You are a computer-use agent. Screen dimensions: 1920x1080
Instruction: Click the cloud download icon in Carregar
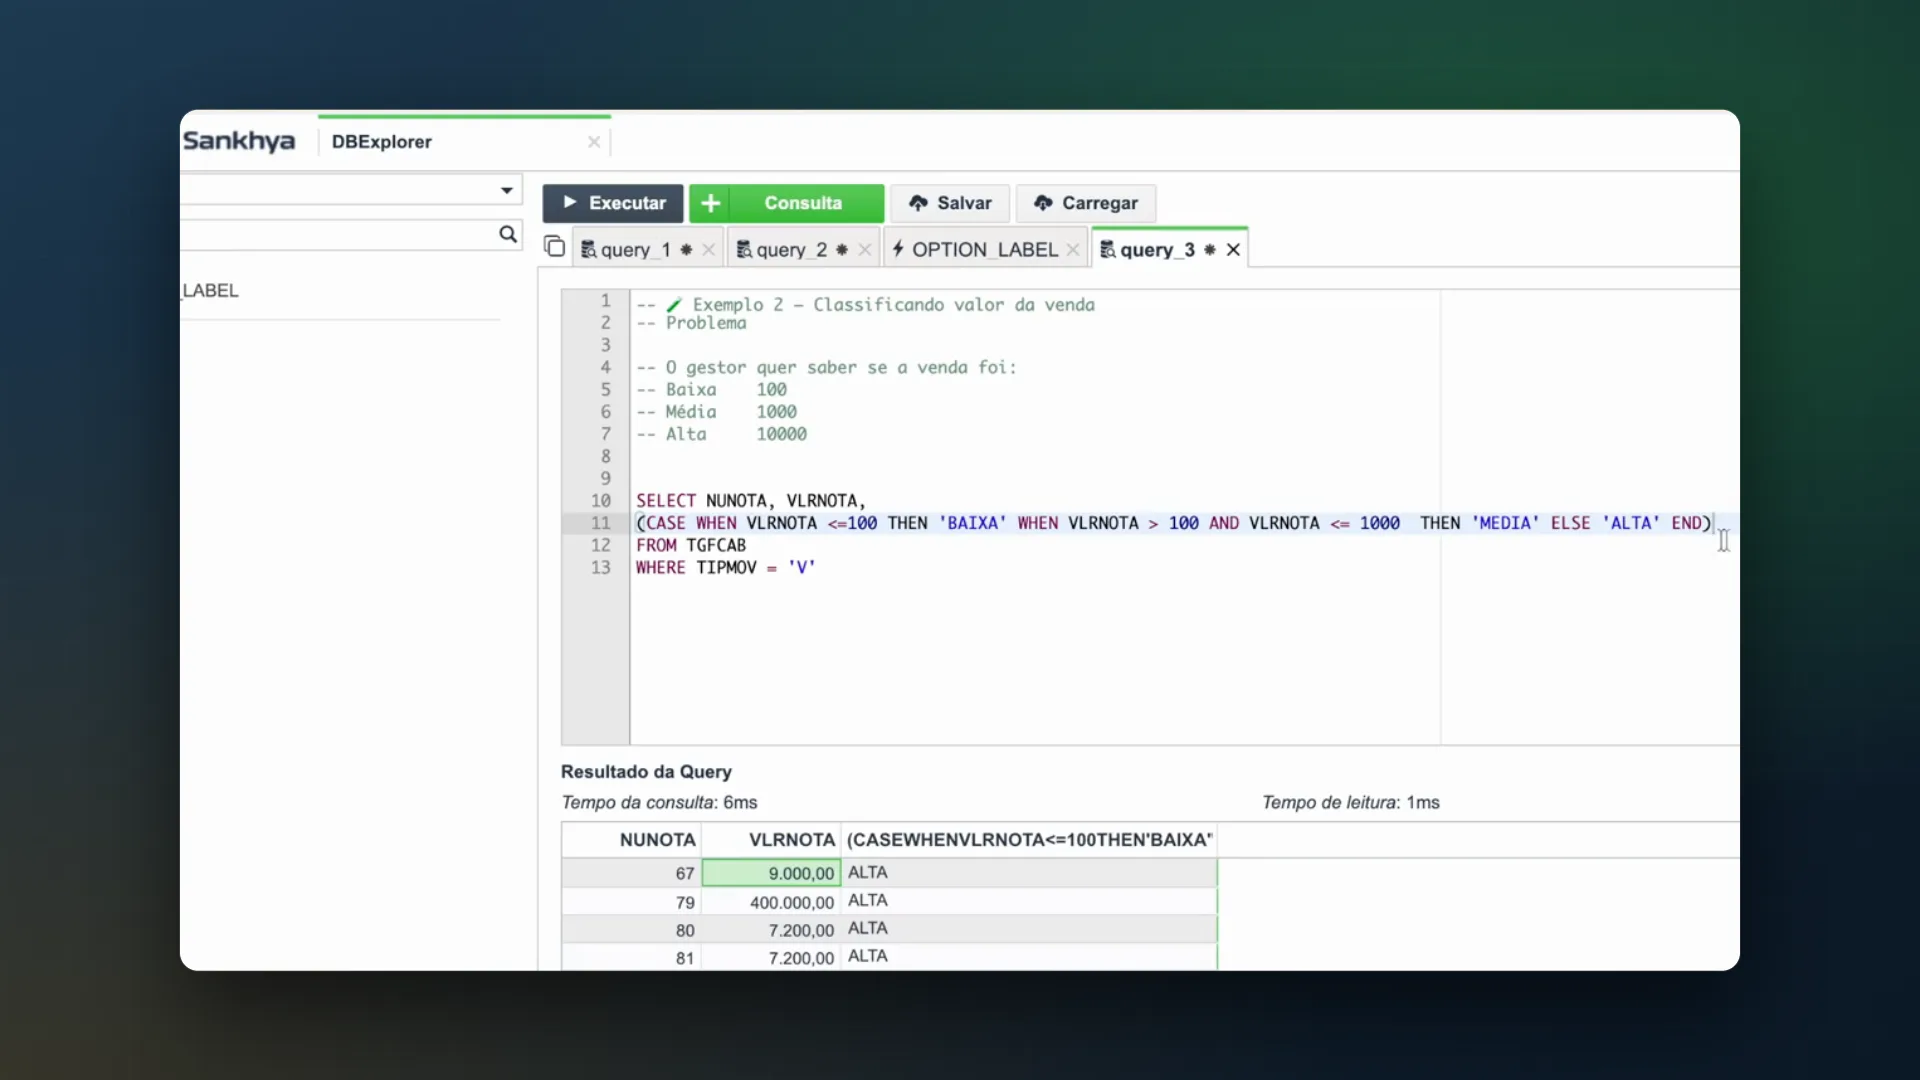1043,203
